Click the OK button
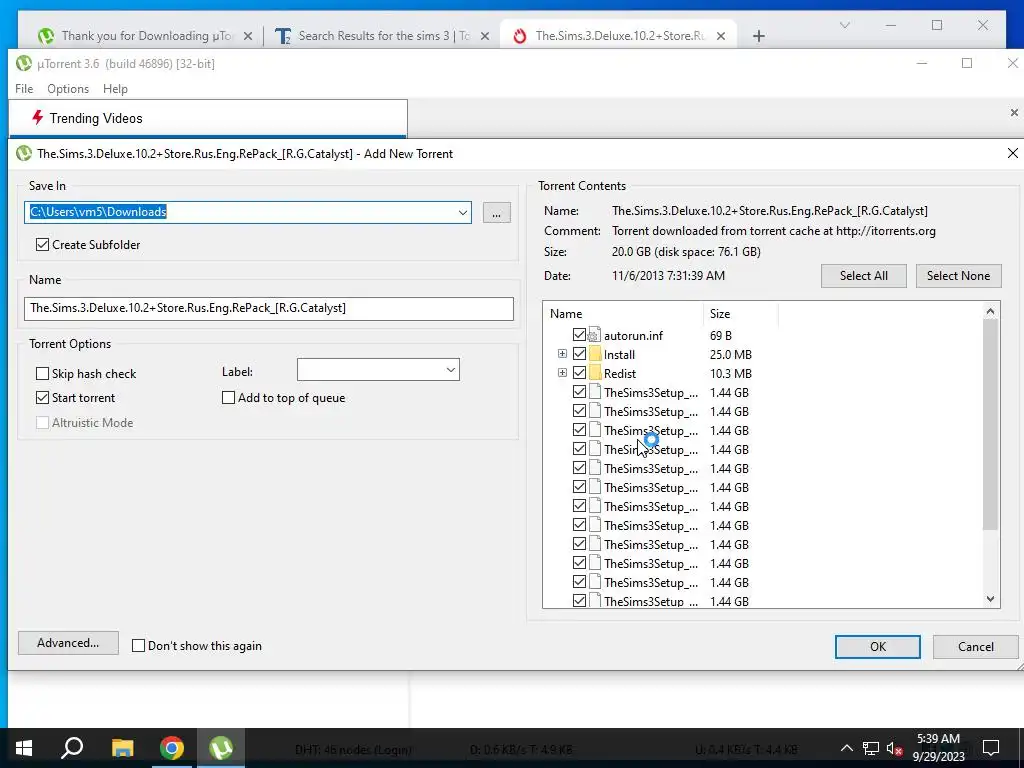 (878, 647)
